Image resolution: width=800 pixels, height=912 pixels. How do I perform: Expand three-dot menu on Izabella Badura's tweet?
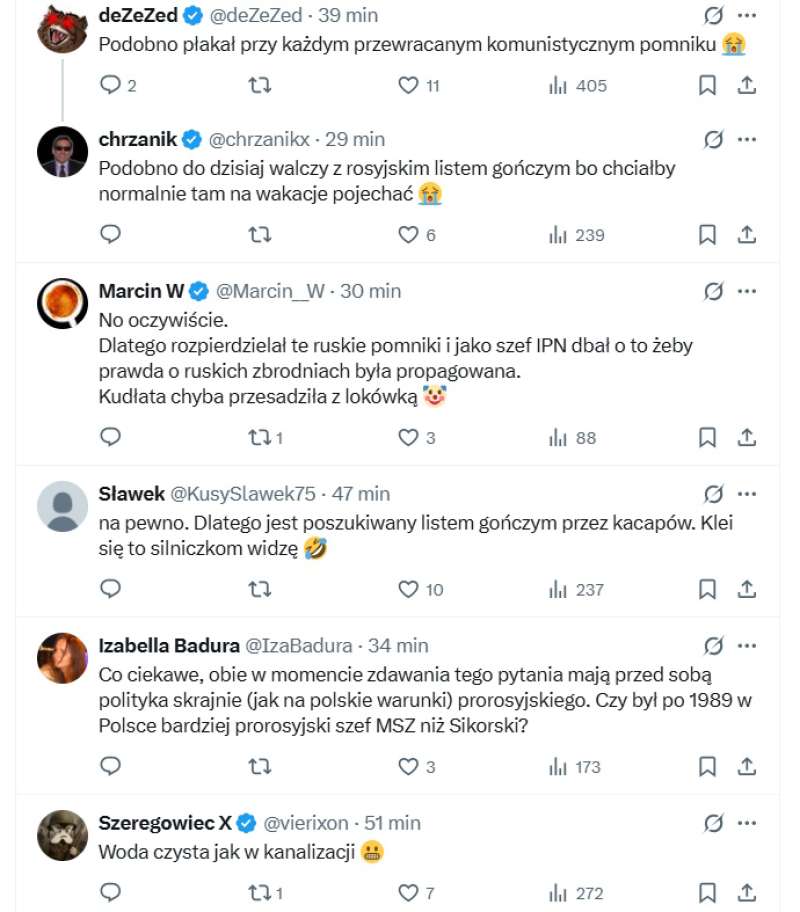pos(746,645)
